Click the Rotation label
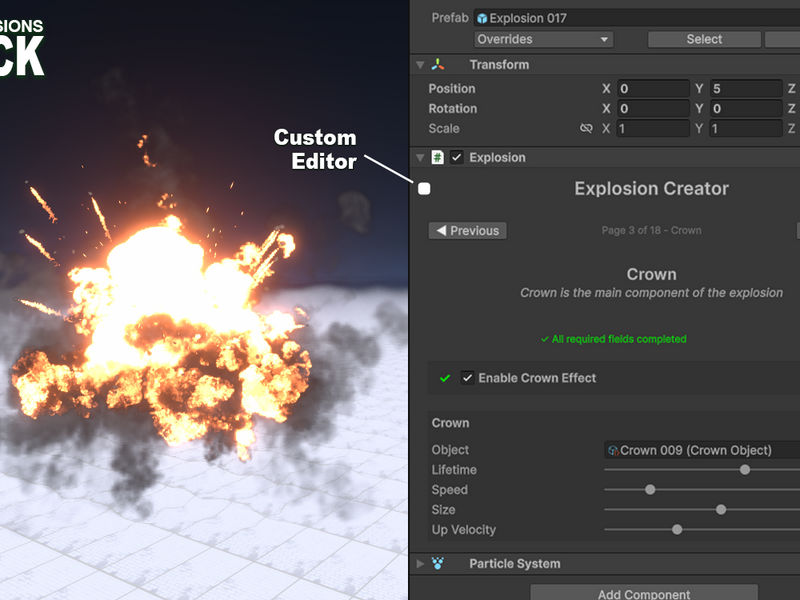Viewport: 800px width, 600px height. [x=453, y=108]
